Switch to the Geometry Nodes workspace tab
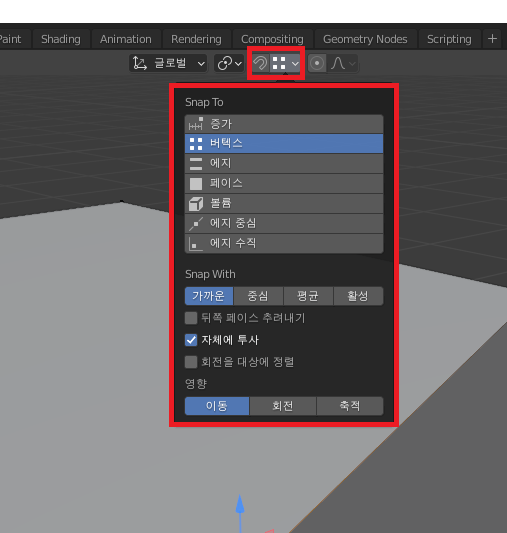Image resolution: width=507 pixels, height=533 pixels. tap(365, 39)
